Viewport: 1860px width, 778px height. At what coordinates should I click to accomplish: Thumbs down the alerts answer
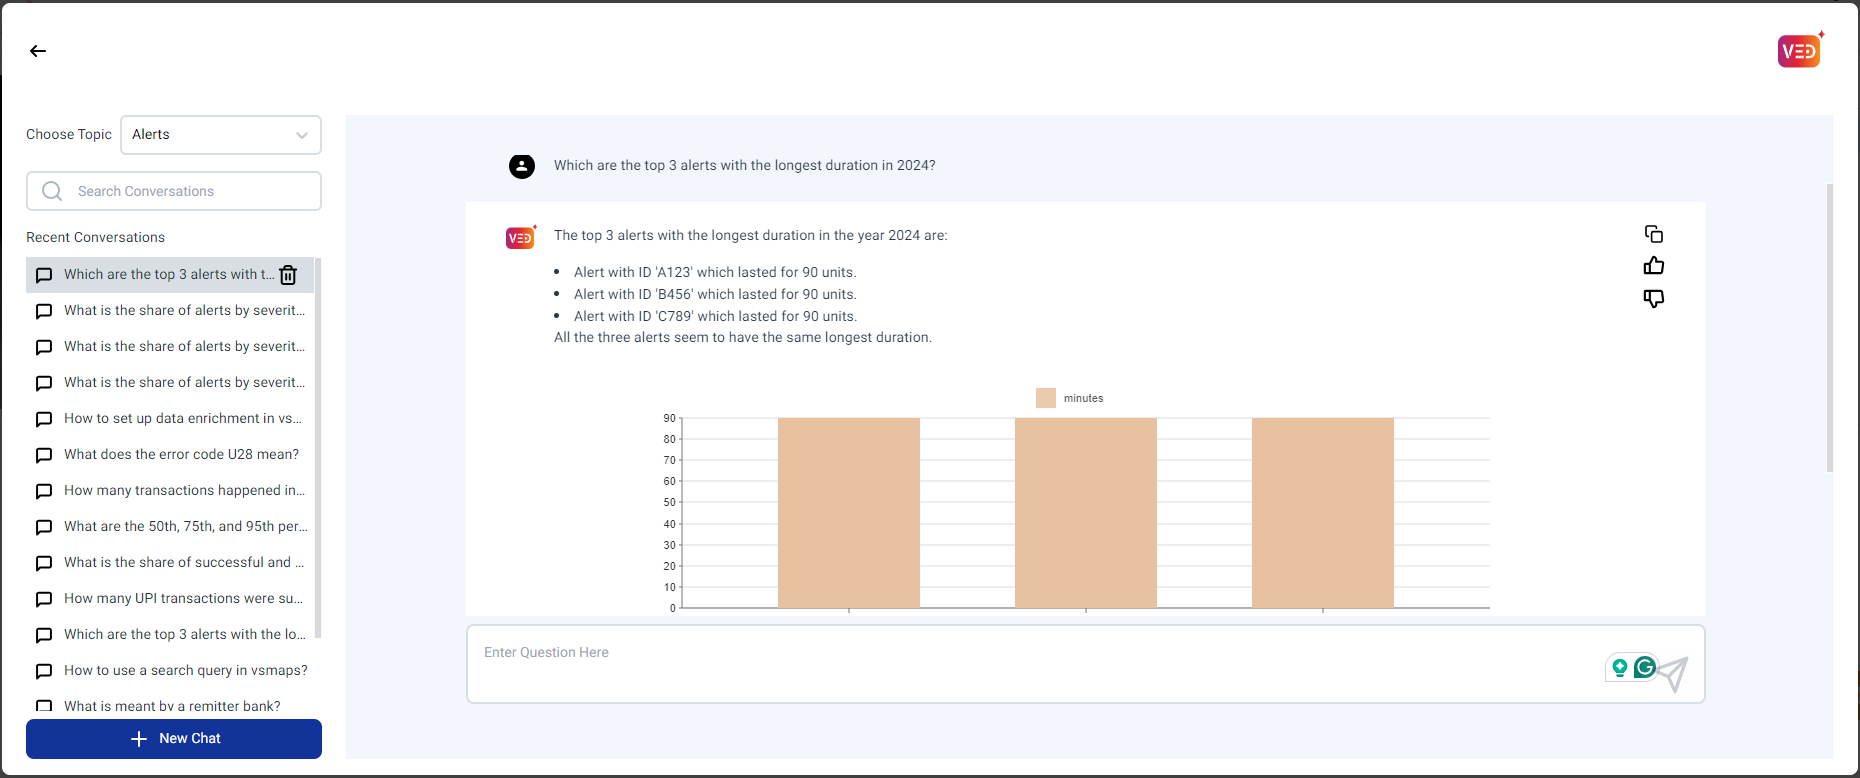(1654, 298)
